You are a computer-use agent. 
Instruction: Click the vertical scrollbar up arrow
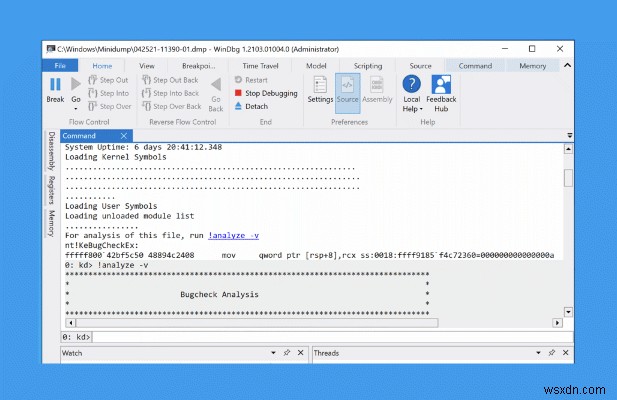568,149
